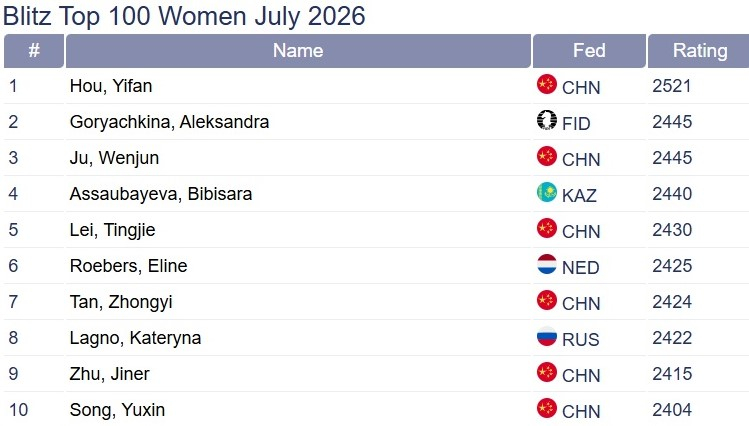Open Goryachkina, Aleksandra player link
The height and width of the screenshot is (426, 749).
pos(169,122)
